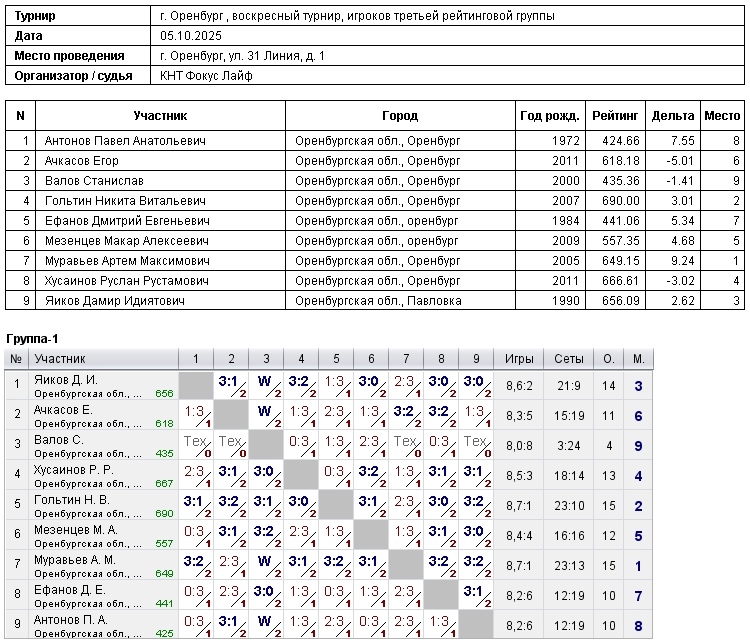Click the organizer value 'КНТ Фокус Лайф'

click(206, 75)
